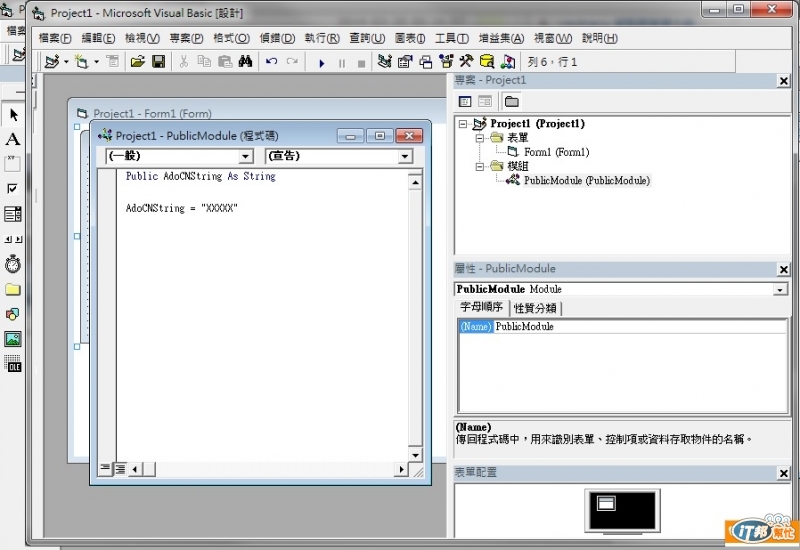Click form thumbnail in 表單配置 preview
The height and width of the screenshot is (550, 800).
[606, 504]
